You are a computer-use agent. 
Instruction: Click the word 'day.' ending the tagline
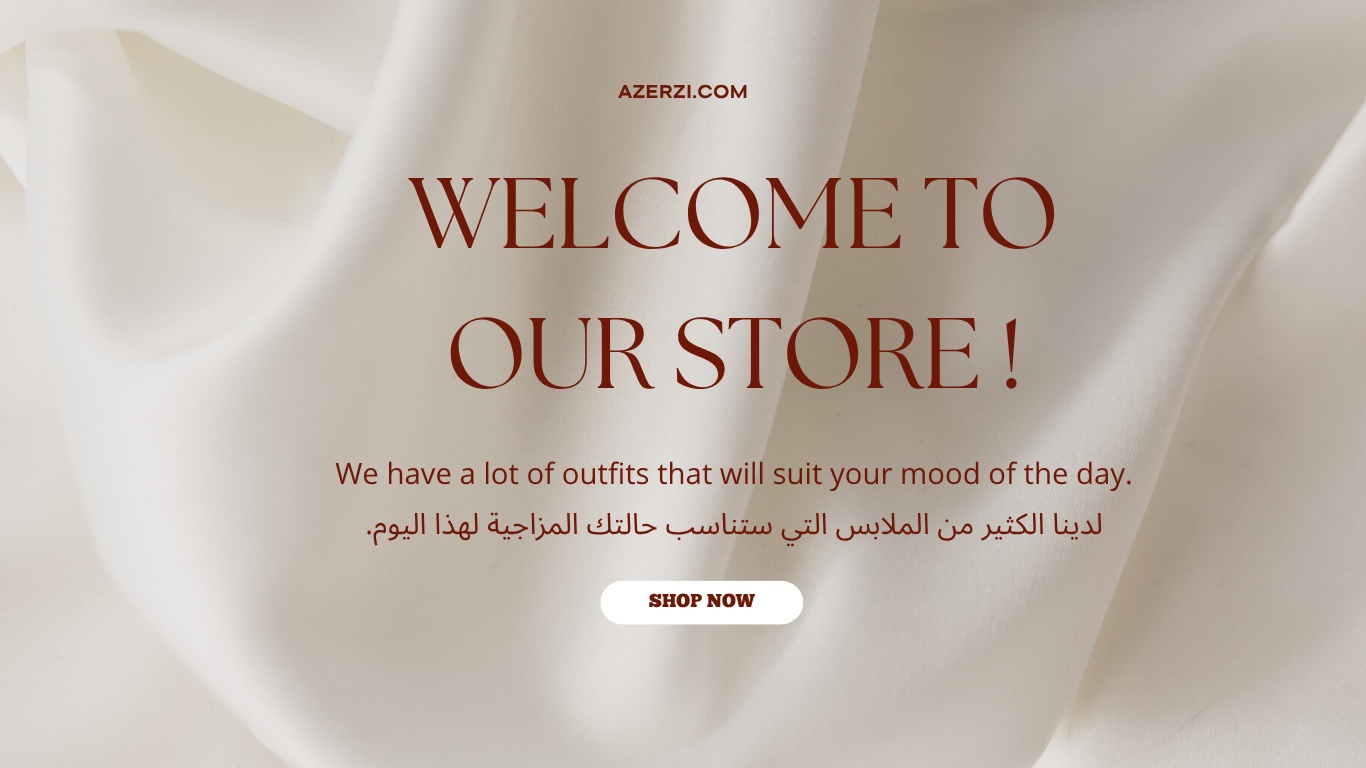pos(1104,474)
